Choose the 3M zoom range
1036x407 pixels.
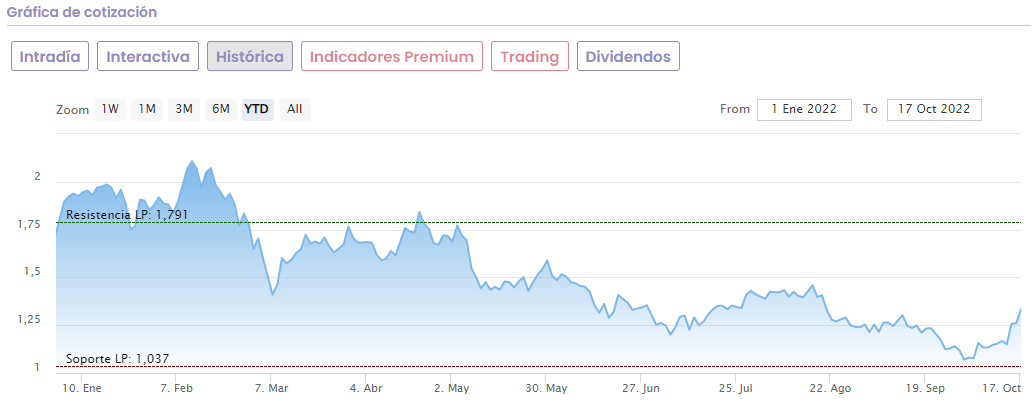(x=184, y=109)
